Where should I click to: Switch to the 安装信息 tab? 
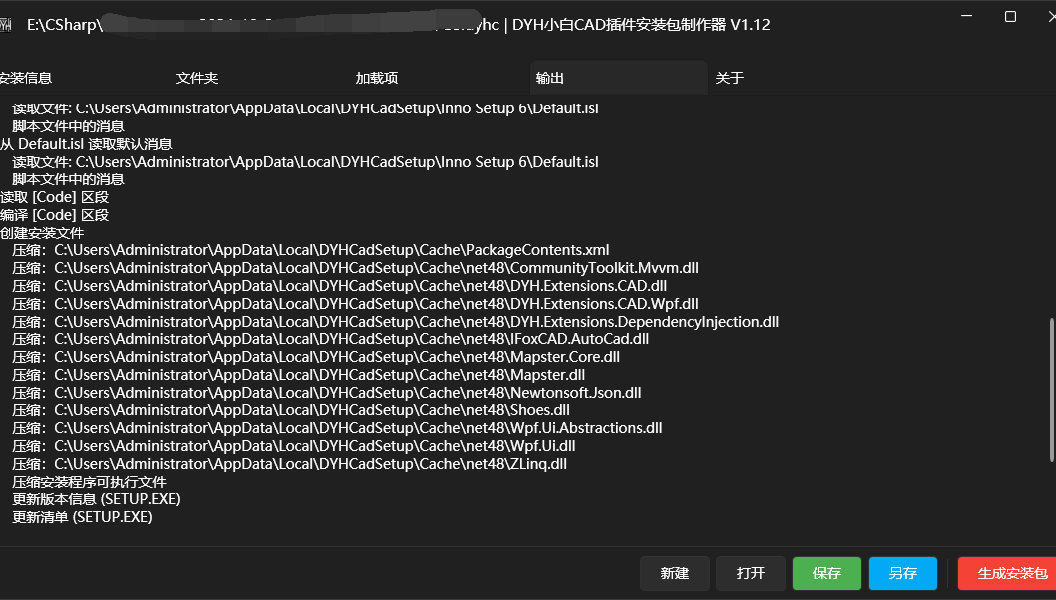[25, 78]
